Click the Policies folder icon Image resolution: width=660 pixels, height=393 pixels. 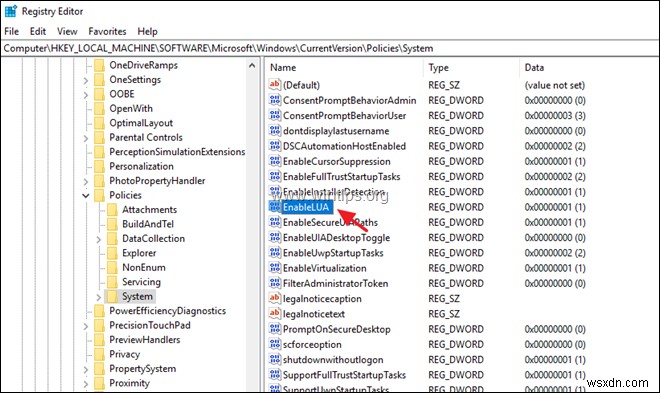coord(99,195)
